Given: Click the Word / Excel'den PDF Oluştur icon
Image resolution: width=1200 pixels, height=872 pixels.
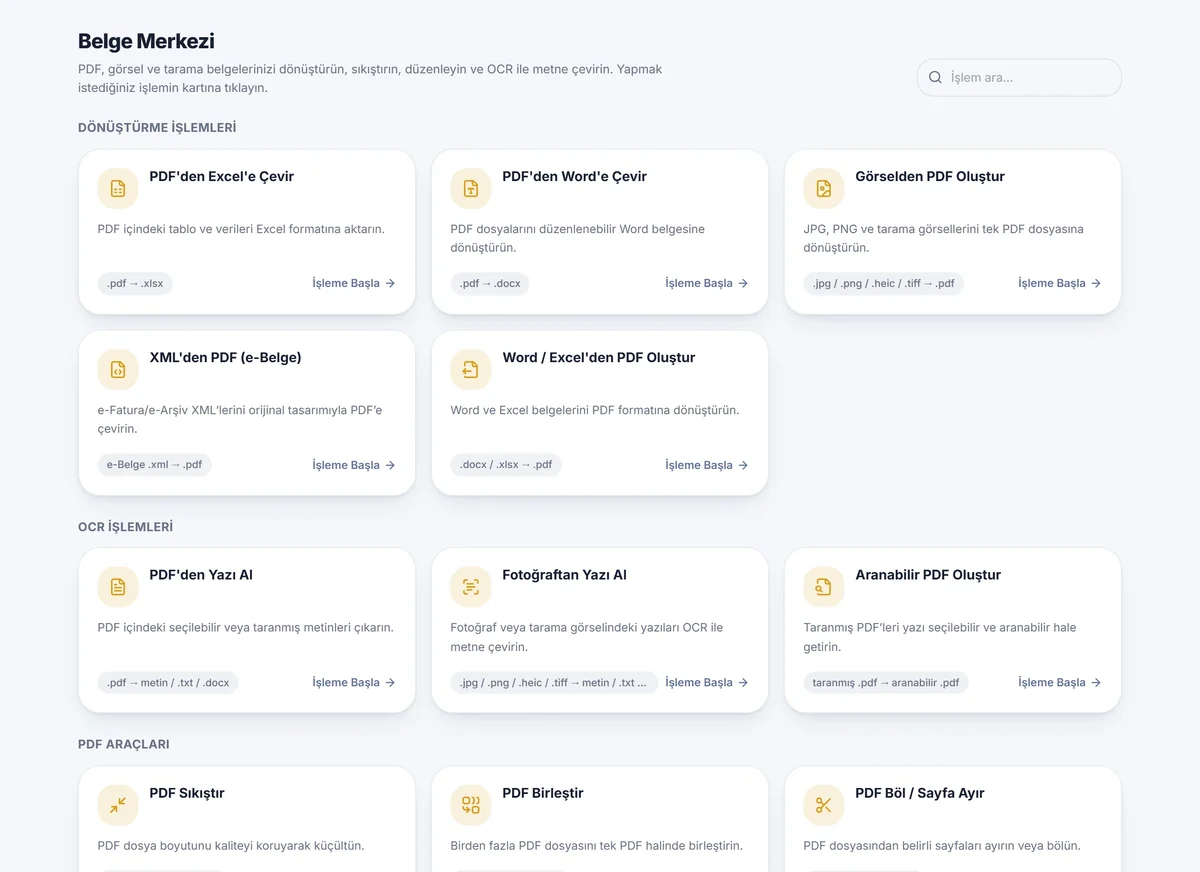Looking at the screenshot, I should [x=471, y=369].
